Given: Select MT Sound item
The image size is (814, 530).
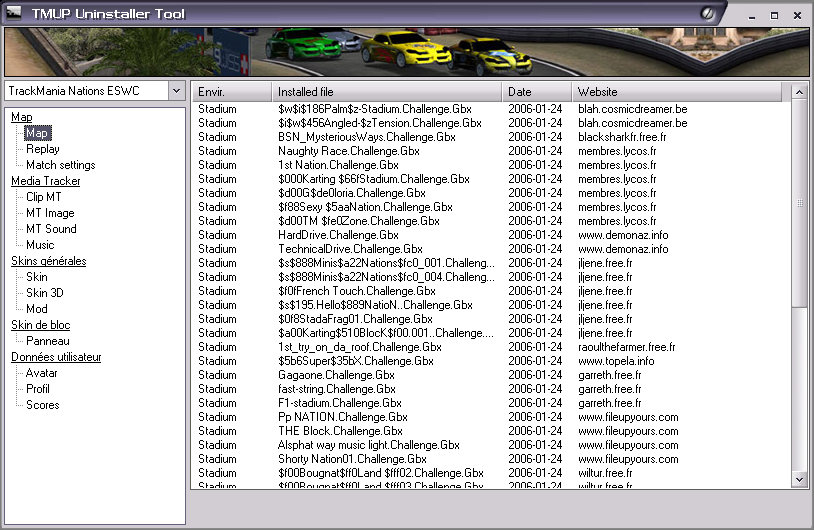Looking at the screenshot, I should pyautogui.click(x=51, y=229).
